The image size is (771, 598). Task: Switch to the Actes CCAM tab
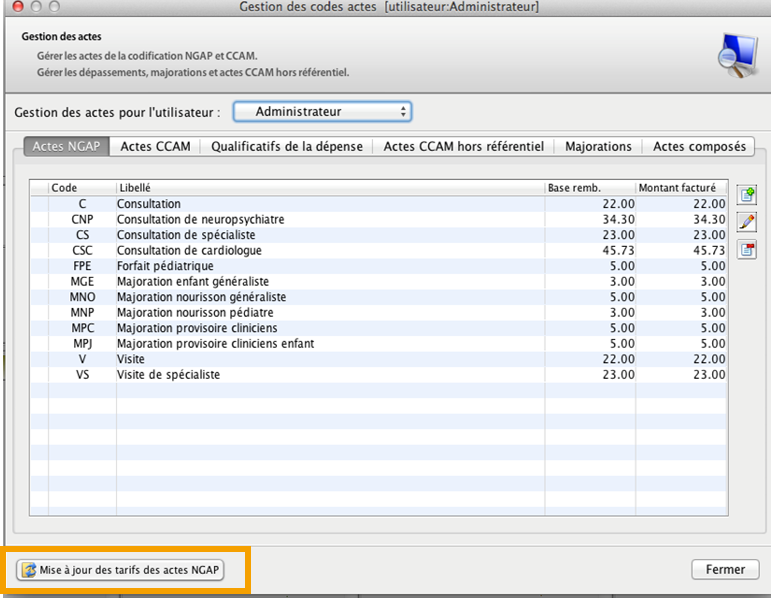pyautogui.click(x=155, y=146)
